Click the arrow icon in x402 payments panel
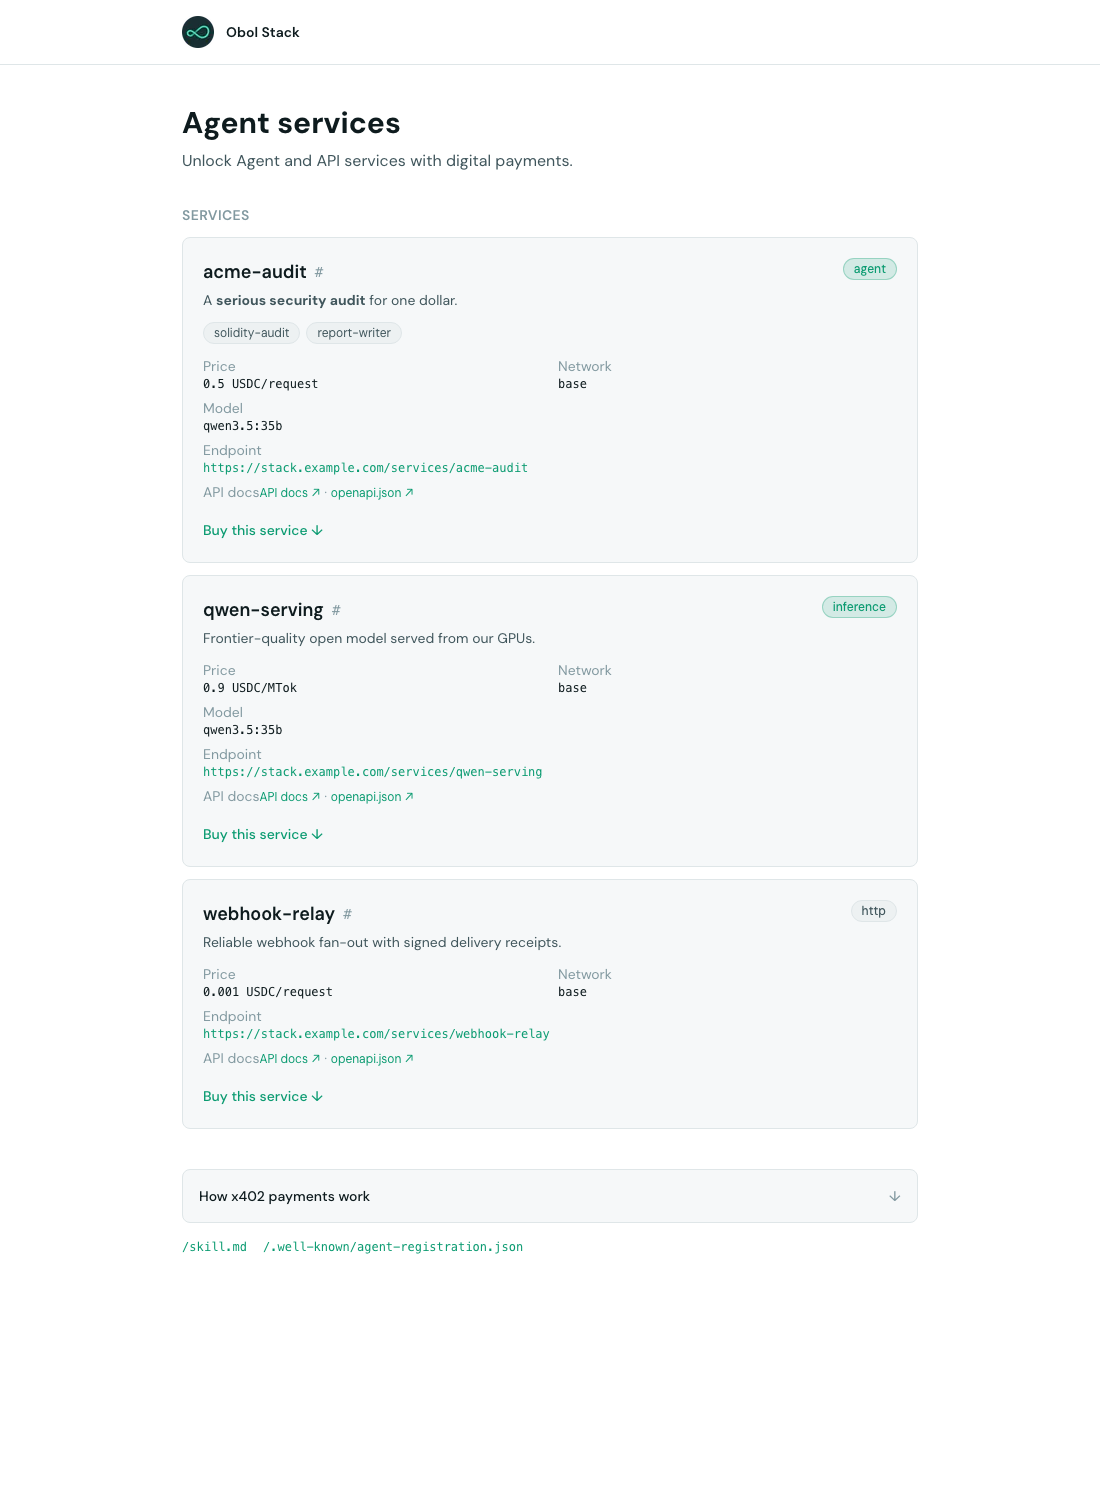 895,1196
